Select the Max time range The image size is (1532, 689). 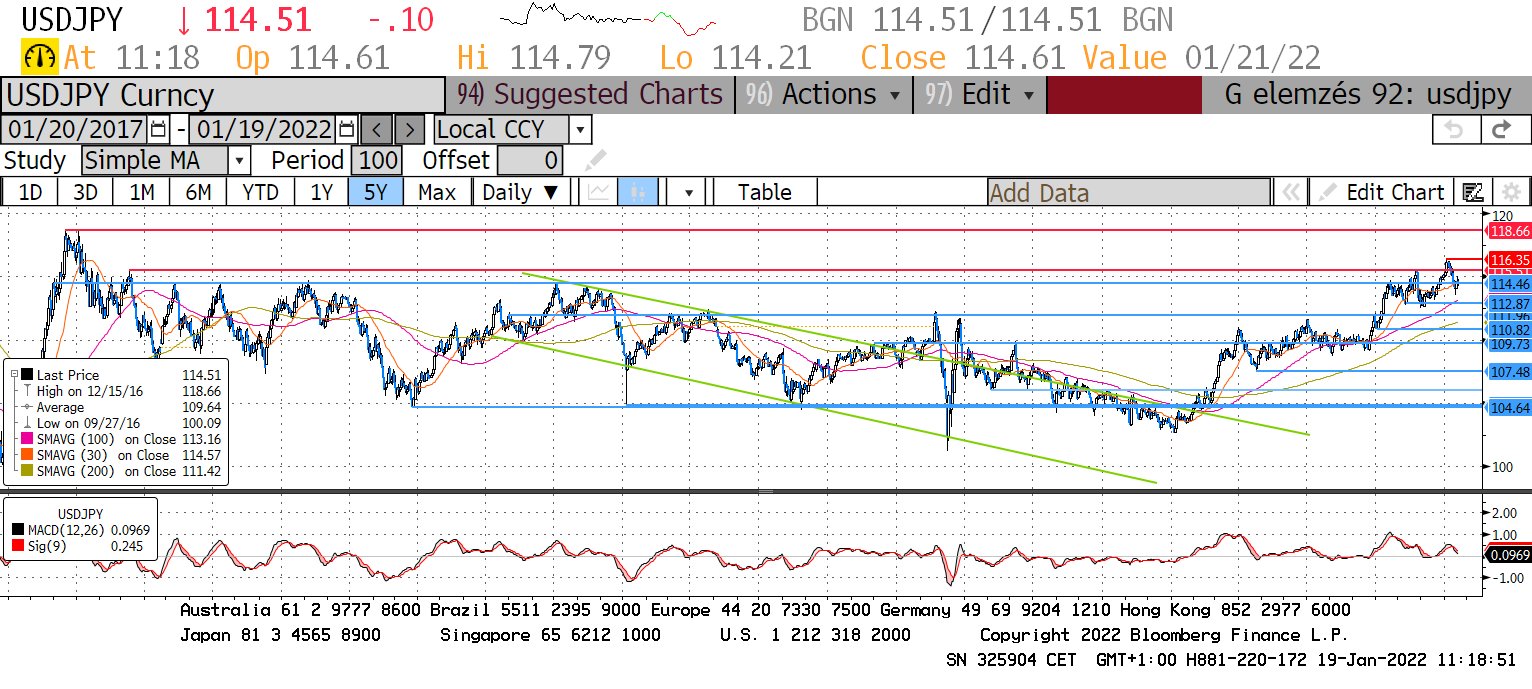(x=437, y=192)
